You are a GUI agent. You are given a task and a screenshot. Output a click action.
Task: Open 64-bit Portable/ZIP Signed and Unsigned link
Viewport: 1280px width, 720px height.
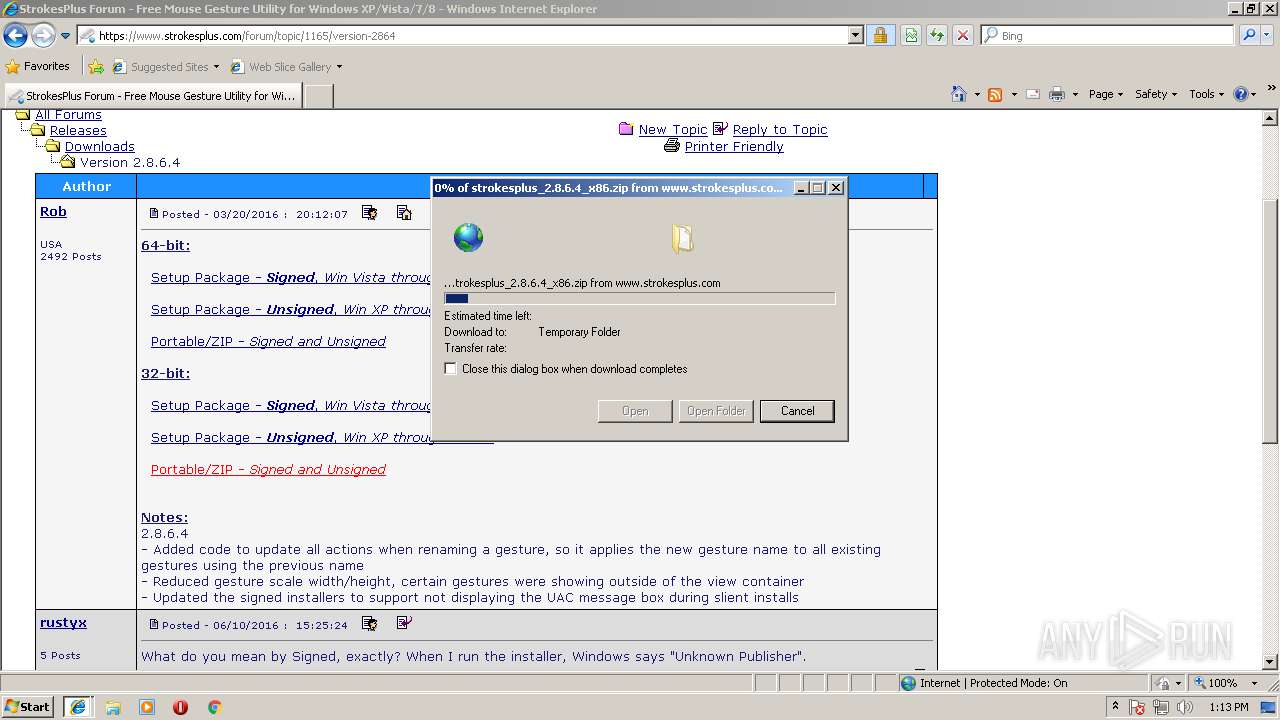[268, 341]
